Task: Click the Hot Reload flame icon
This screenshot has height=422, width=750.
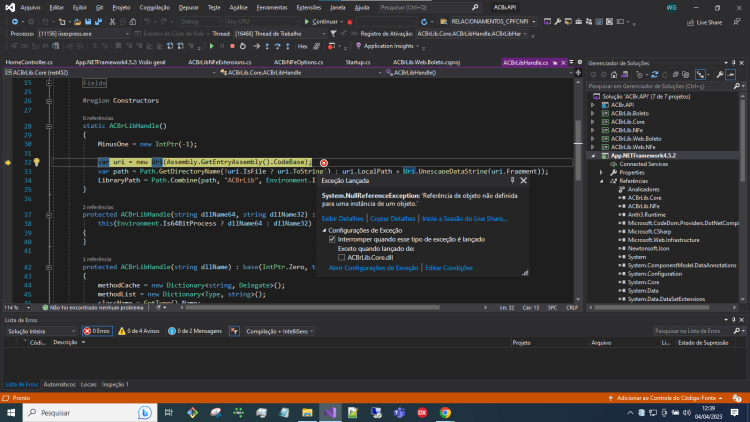Action: [350, 22]
